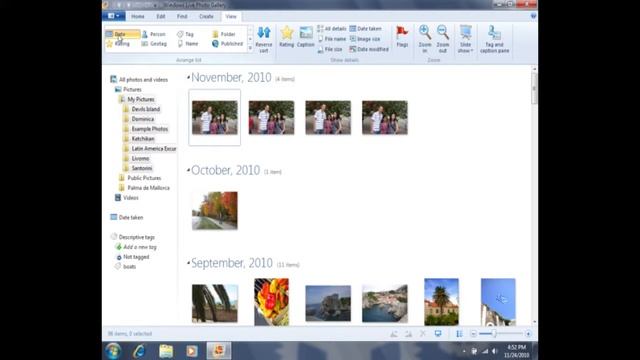Open the application file menu button
The image size is (640, 360).
(114, 16)
